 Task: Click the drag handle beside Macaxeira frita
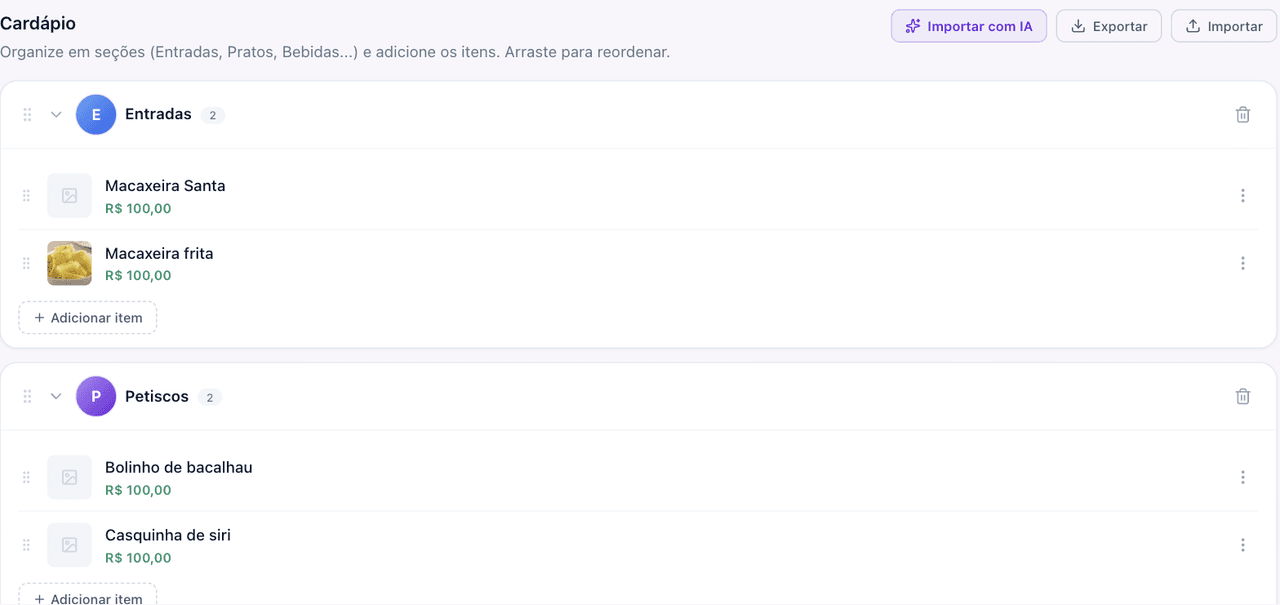(27, 263)
